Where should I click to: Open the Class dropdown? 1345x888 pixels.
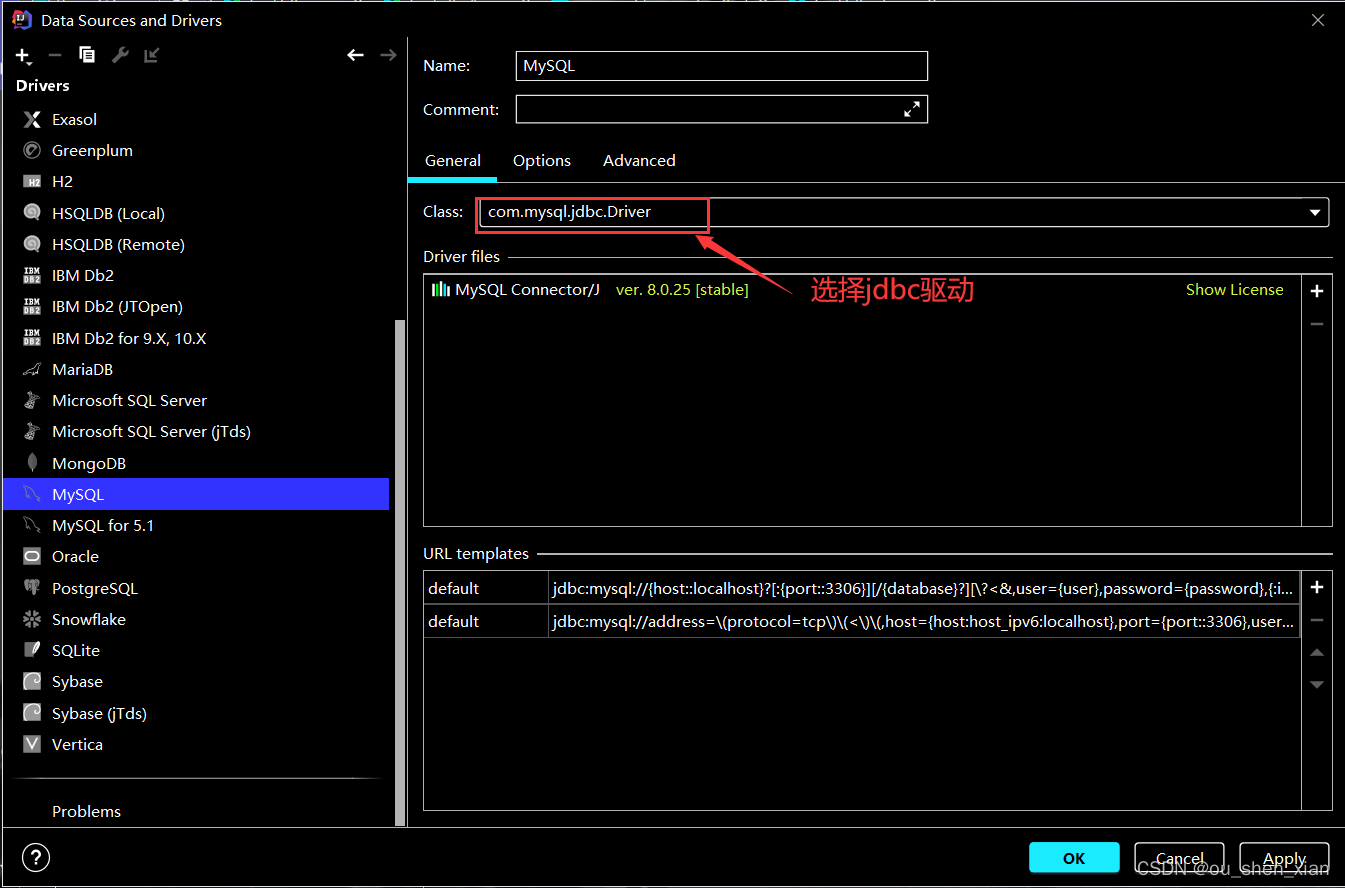point(1315,212)
